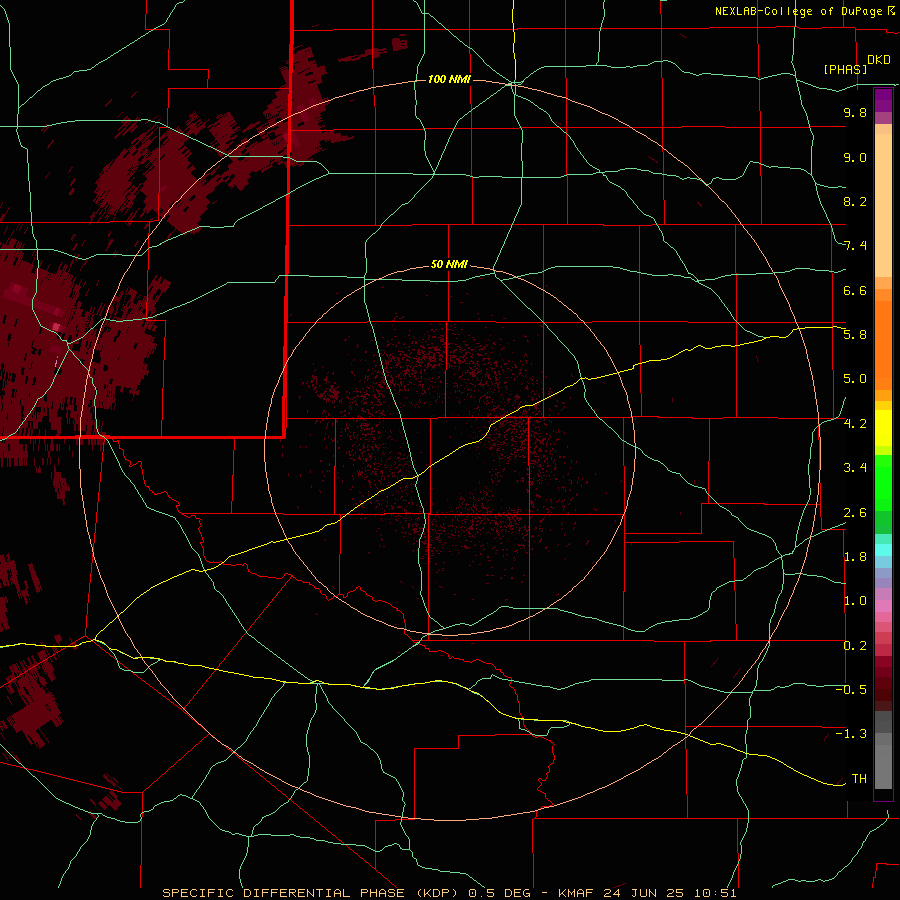The height and width of the screenshot is (900, 900).
Task: Click the "TH" threshold label on the scale
Action: pyautogui.click(x=859, y=779)
